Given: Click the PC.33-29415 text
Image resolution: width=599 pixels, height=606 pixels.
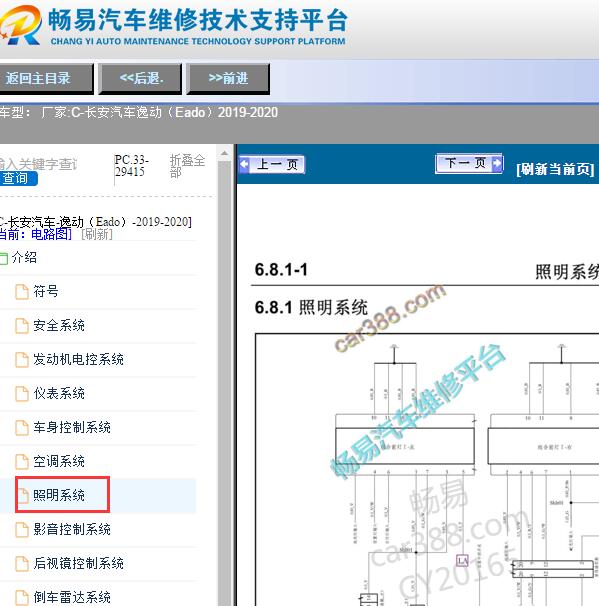Looking at the screenshot, I should coord(131,166).
